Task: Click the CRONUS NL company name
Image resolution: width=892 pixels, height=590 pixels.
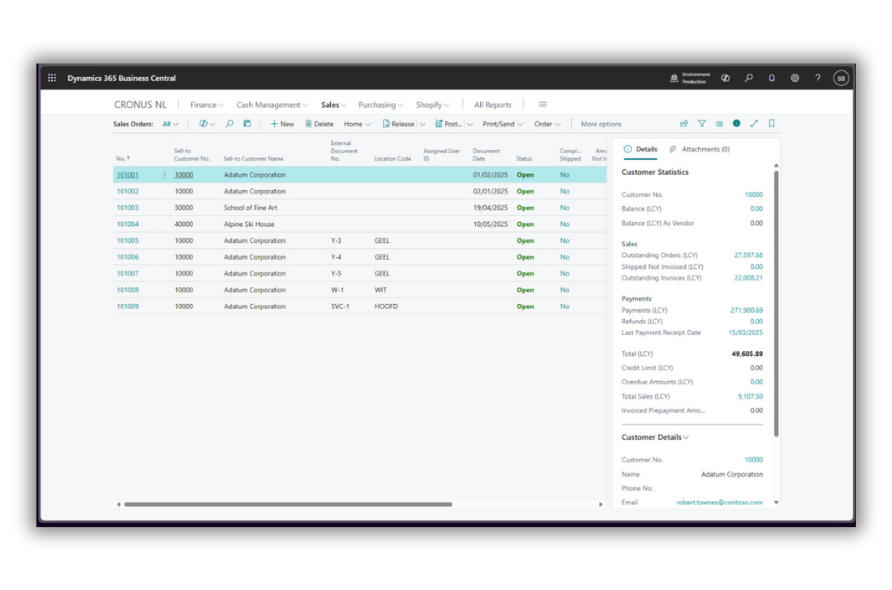Action: click(x=140, y=105)
